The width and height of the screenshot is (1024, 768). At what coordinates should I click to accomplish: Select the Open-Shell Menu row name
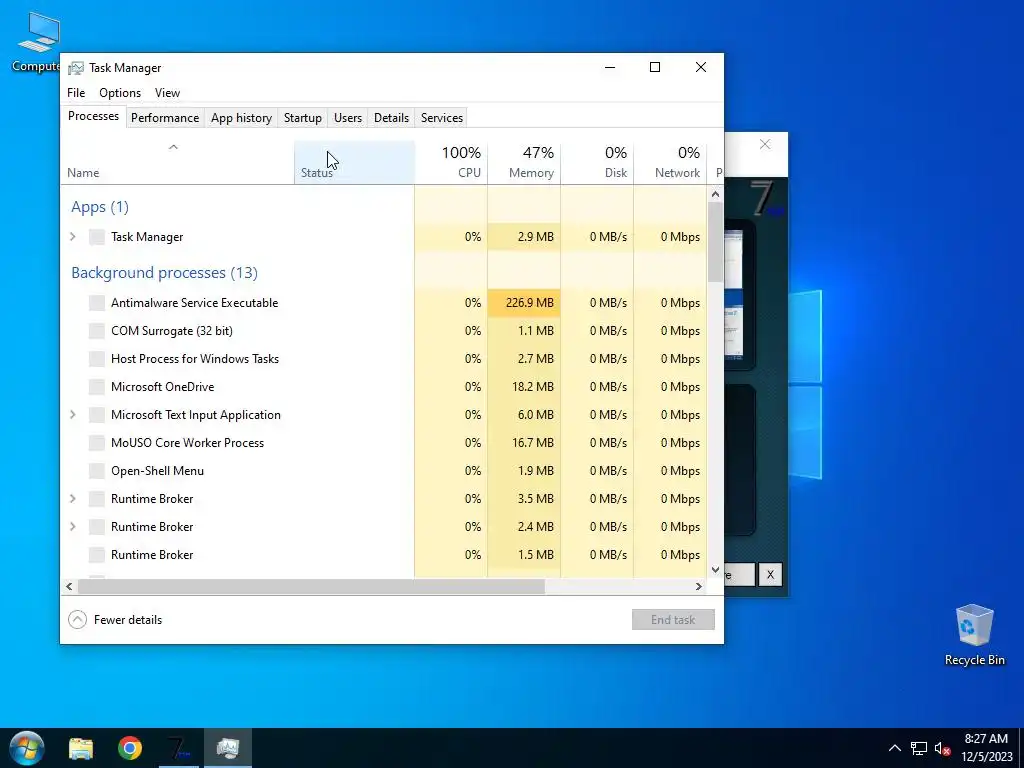pyautogui.click(x=157, y=471)
